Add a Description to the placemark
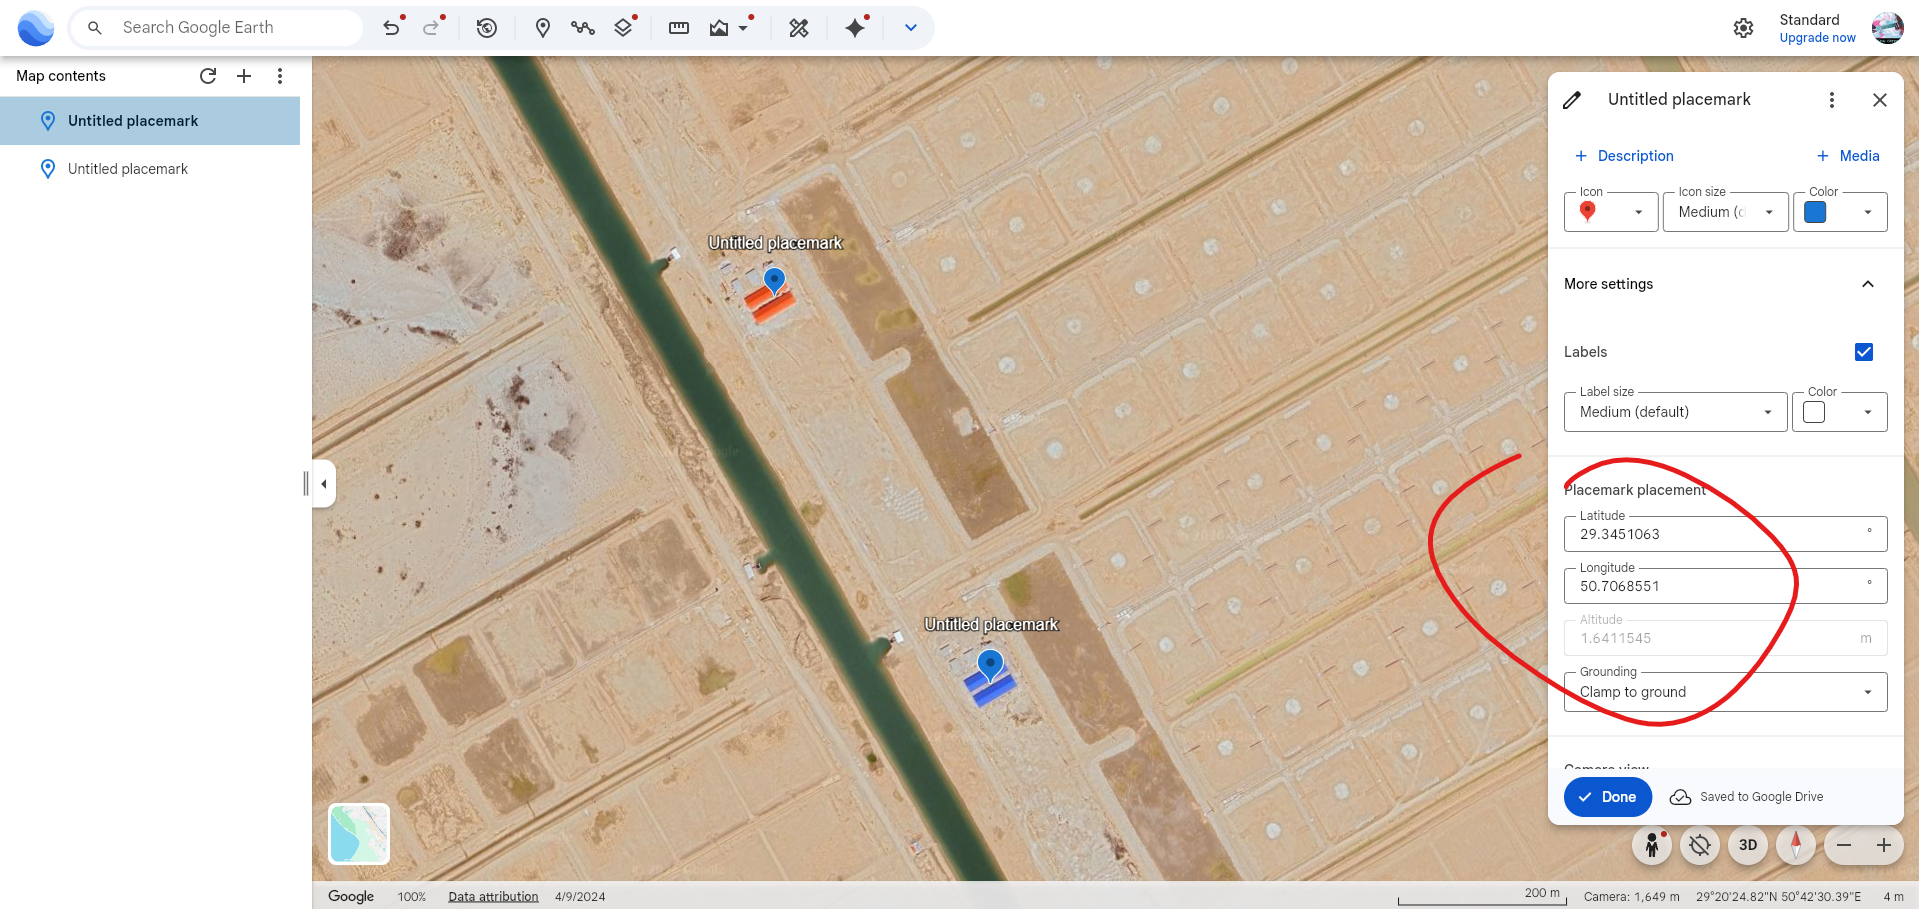Viewport: 1919px width, 909px height. (1624, 156)
